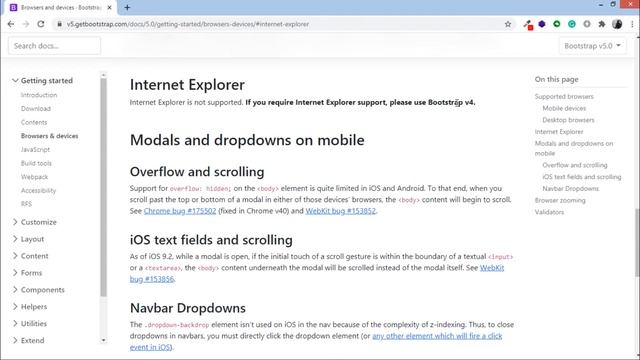Click the user profile avatar icon
The image size is (640, 360).
click(617, 24)
